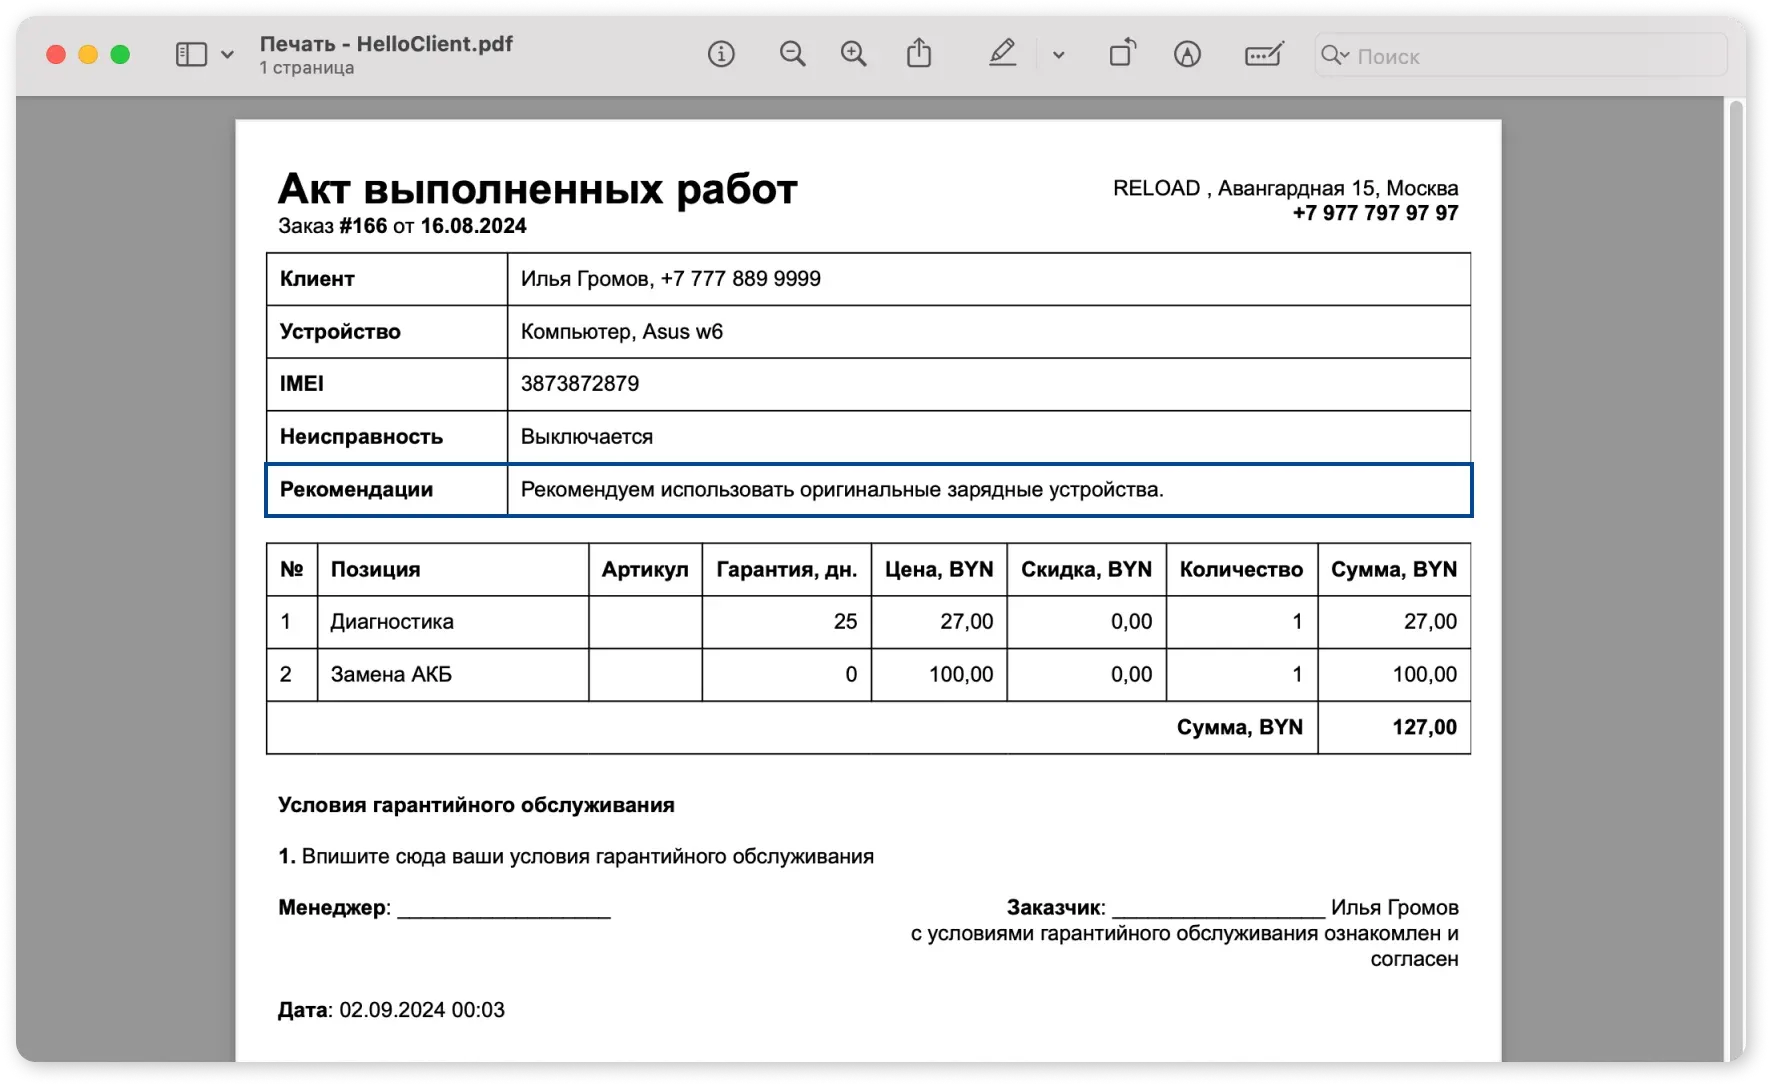The image size is (1770, 1086).
Task: Open the form AutoFill tool
Action: (x=1263, y=54)
